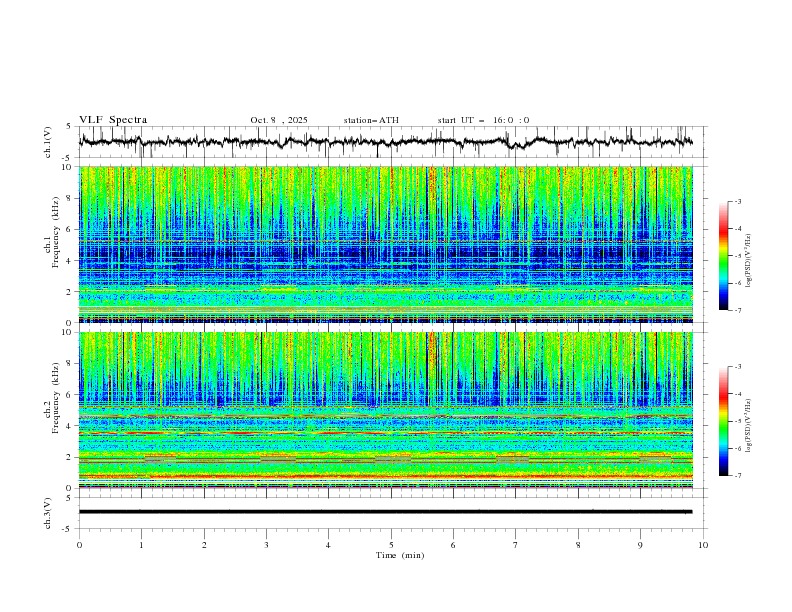Click the ch.1 spectrogram panel
This screenshot has width=792, height=612.
(386, 244)
